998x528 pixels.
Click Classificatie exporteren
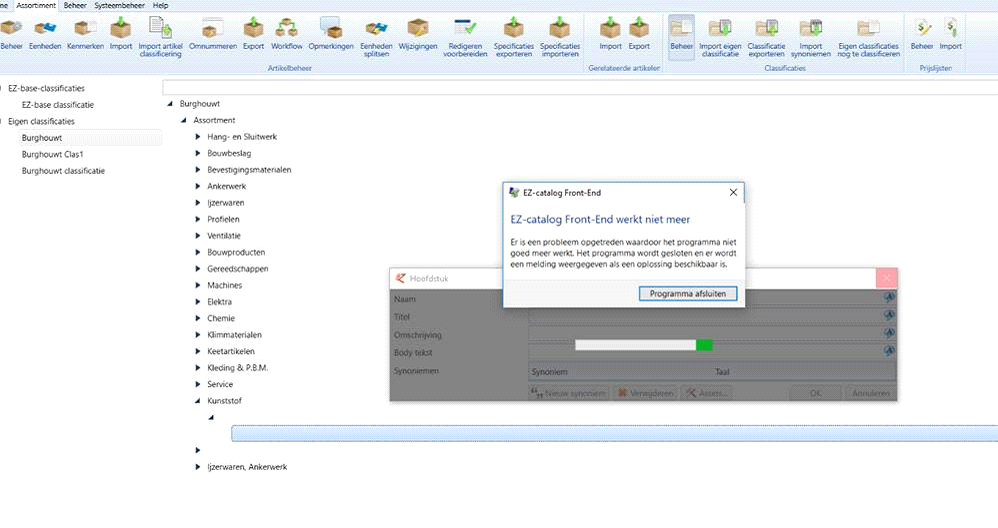[x=766, y=38]
